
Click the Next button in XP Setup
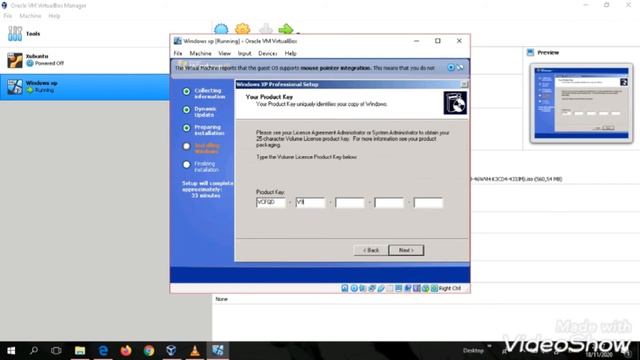click(406, 250)
